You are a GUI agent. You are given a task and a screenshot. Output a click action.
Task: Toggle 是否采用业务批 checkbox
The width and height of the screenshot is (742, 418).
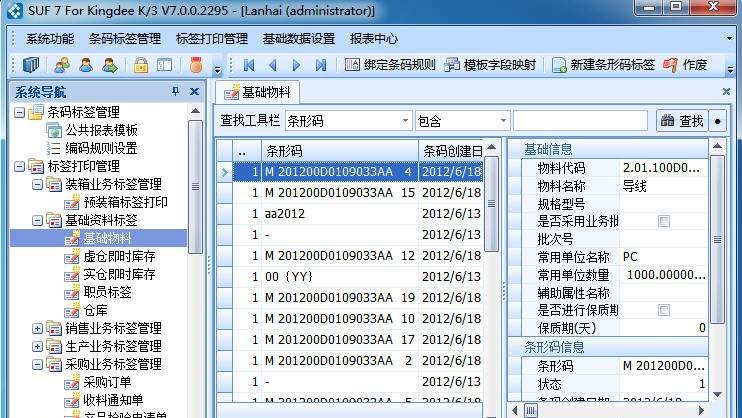(x=664, y=221)
